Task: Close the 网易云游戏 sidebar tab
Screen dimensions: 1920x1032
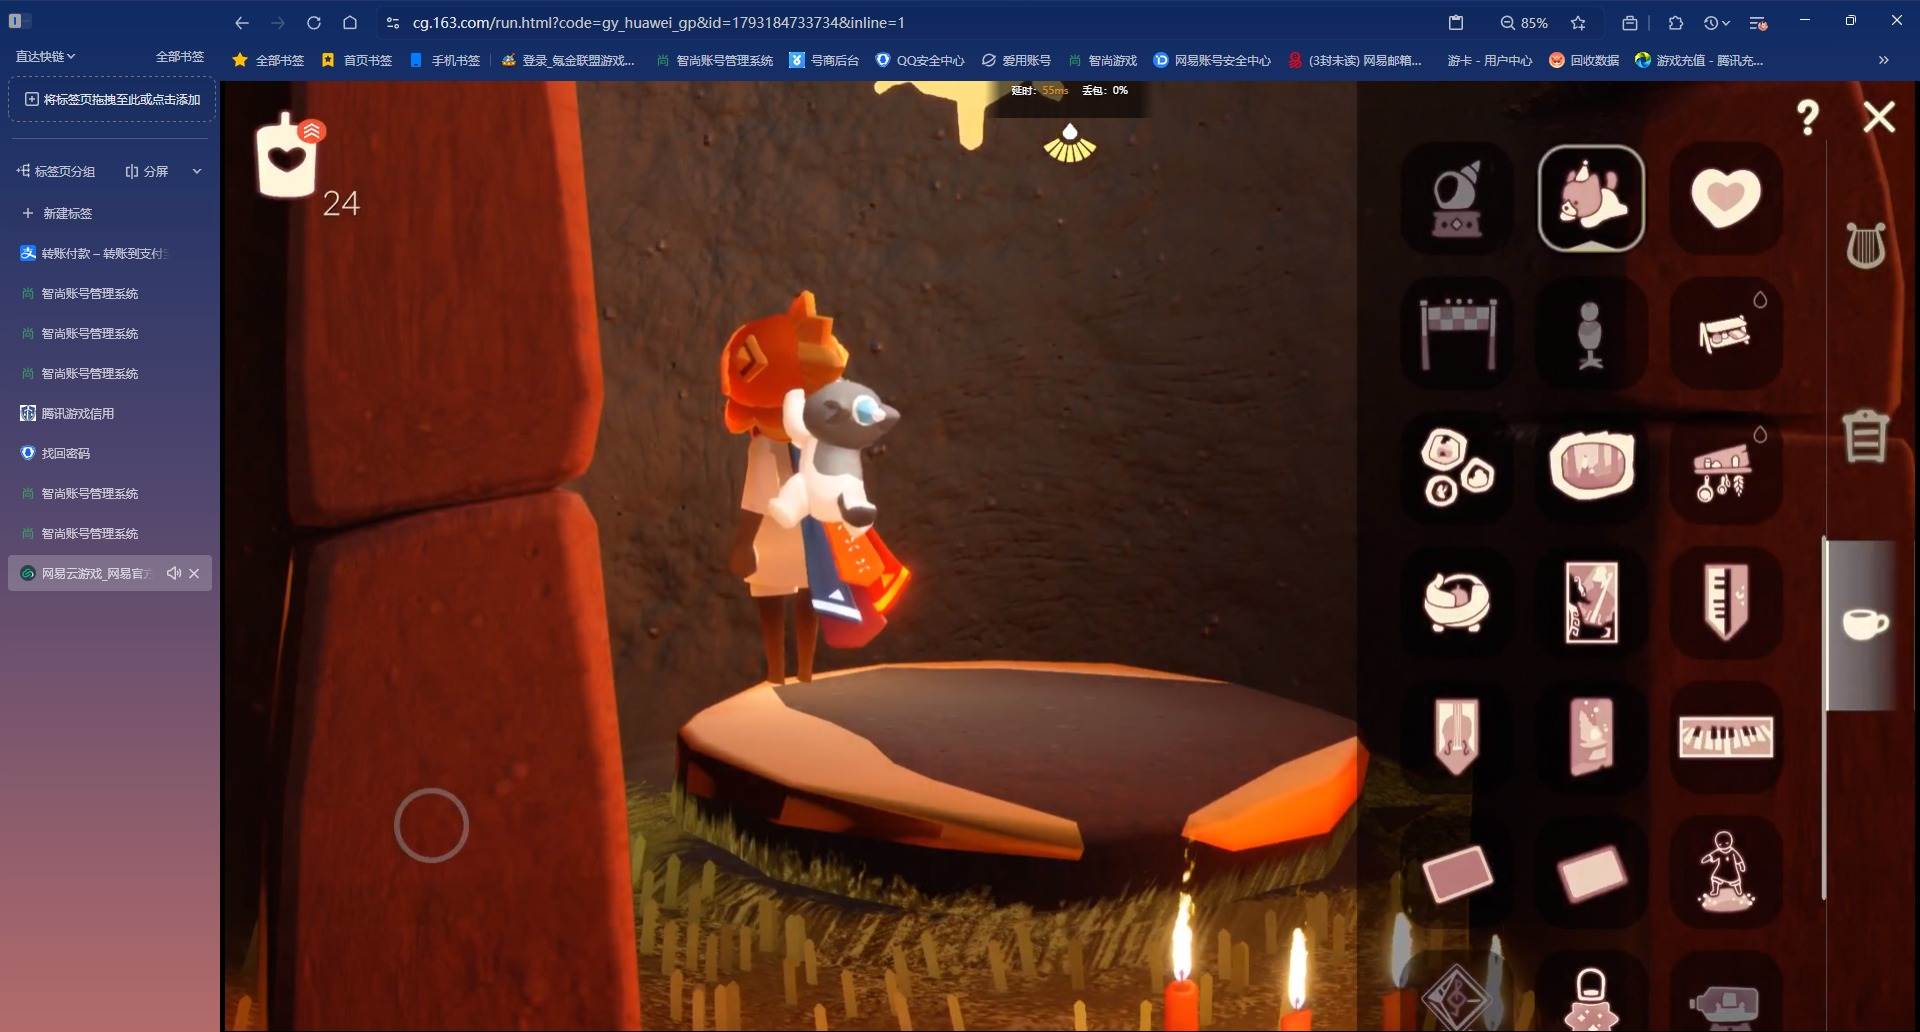Action: (194, 573)
